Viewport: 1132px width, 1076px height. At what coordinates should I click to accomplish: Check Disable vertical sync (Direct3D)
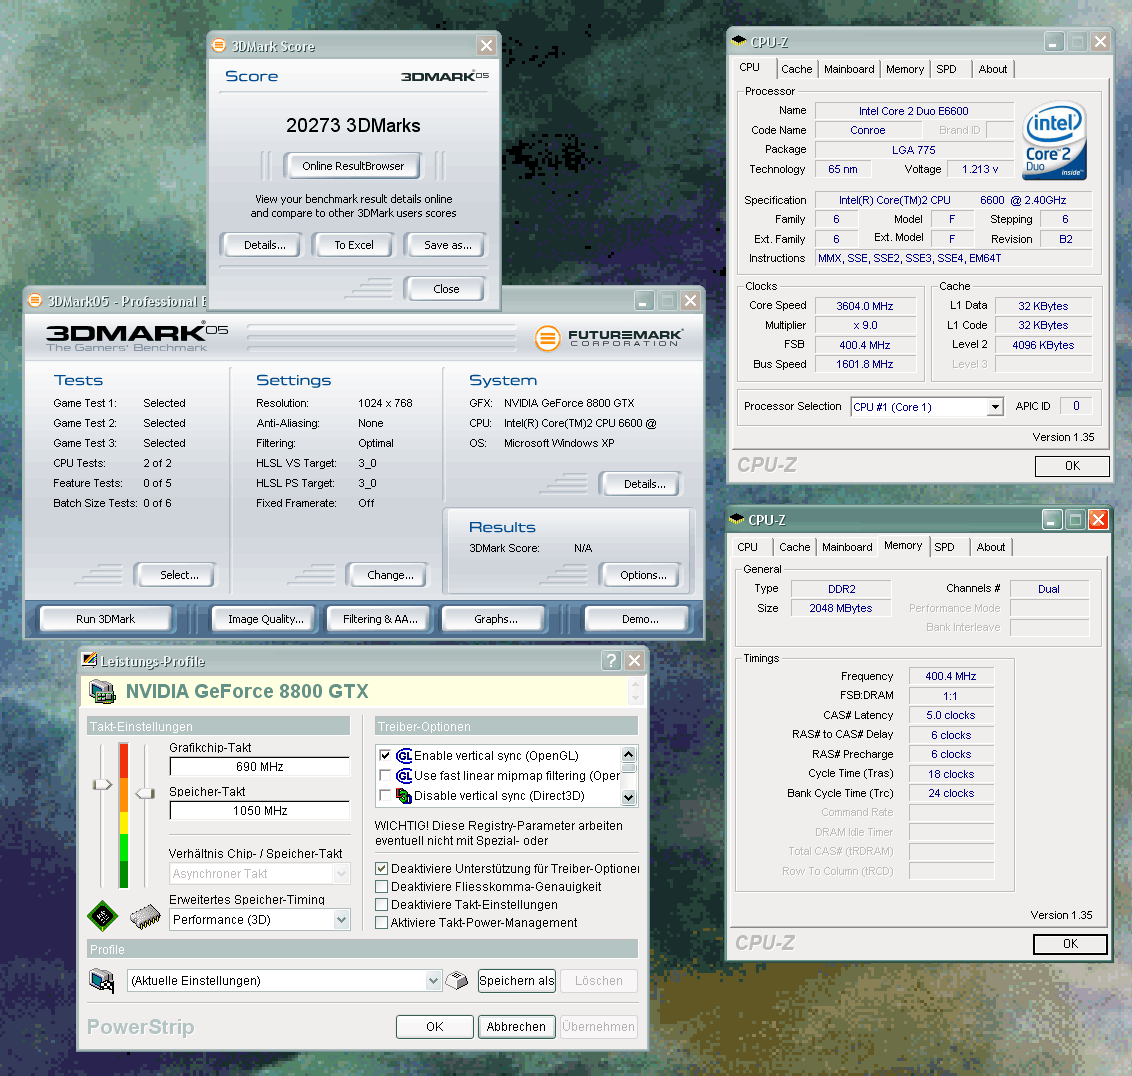[385, 796]
